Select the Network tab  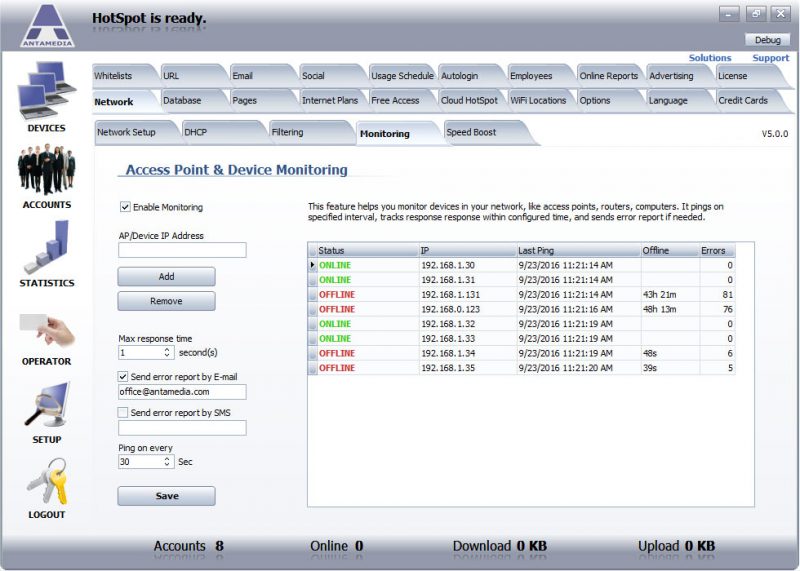(124, 101)
